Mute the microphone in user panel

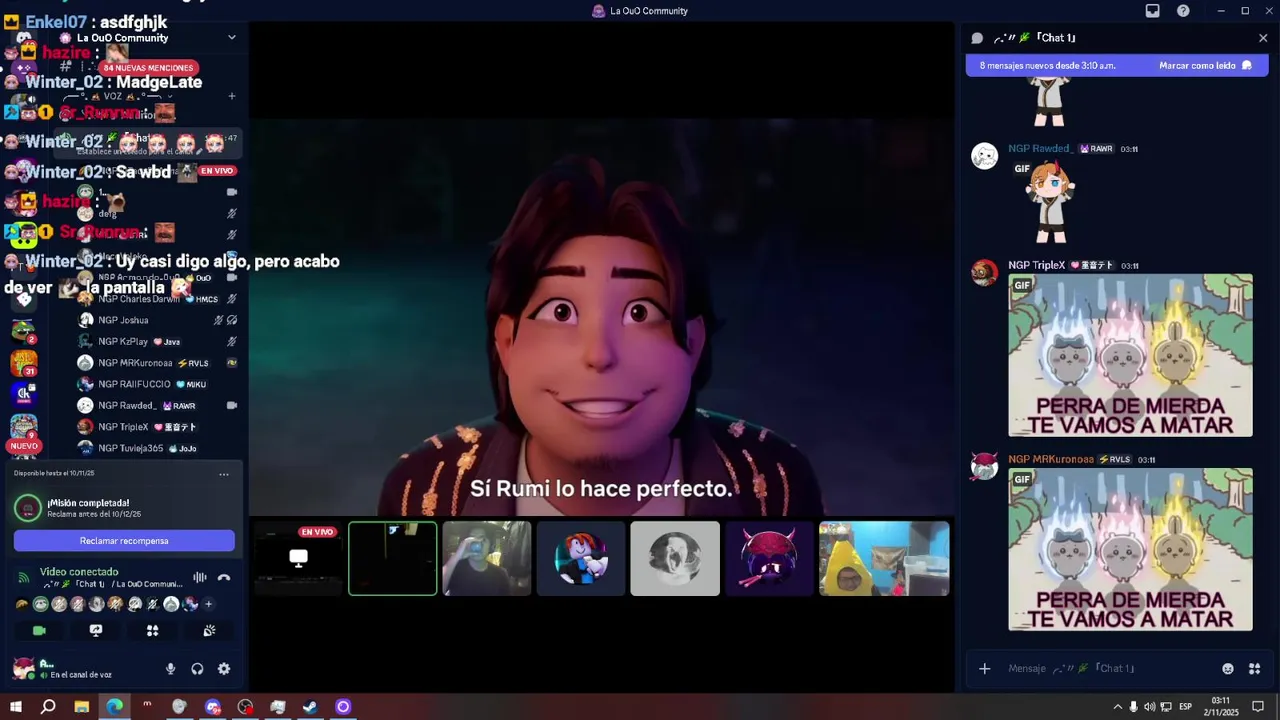click(x=170, y=669)
